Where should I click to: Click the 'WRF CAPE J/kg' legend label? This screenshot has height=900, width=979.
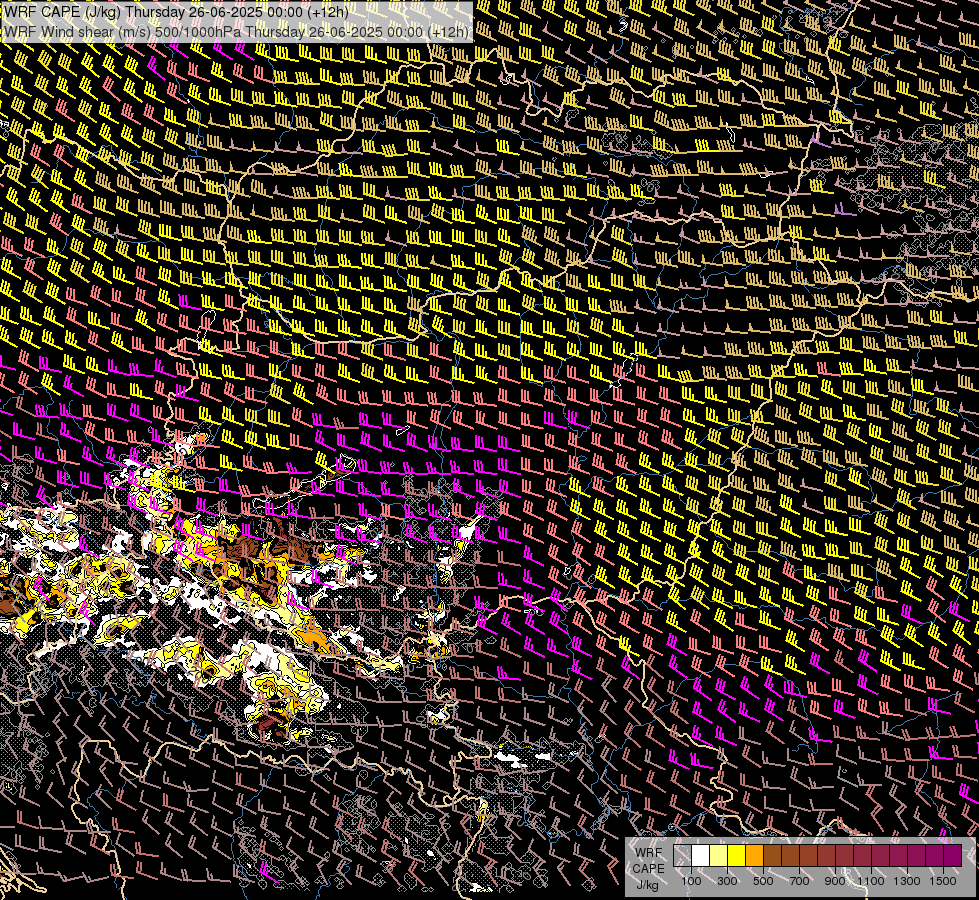click(x=649, y=868)
